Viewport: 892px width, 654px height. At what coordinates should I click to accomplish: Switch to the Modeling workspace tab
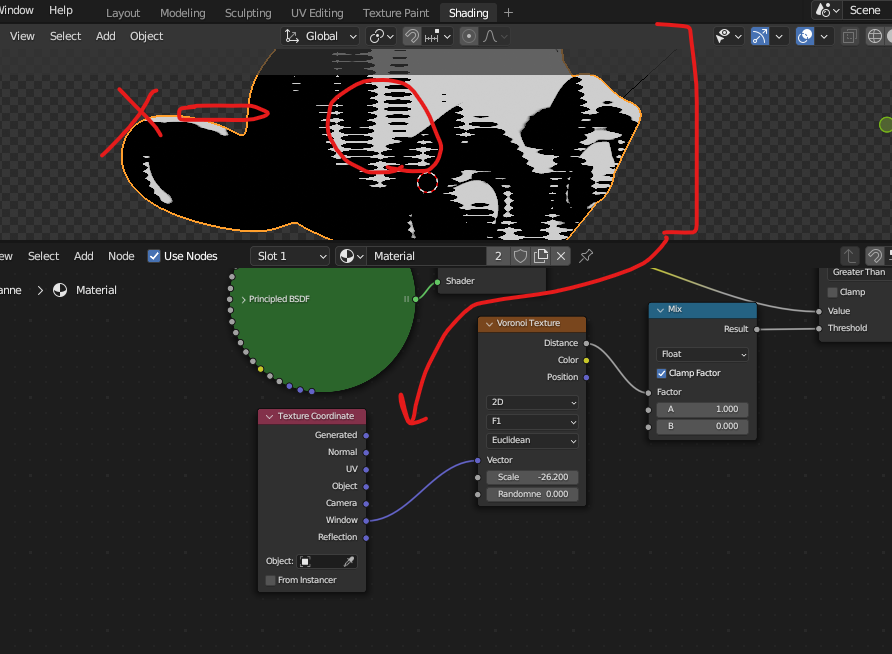(183, 13)
